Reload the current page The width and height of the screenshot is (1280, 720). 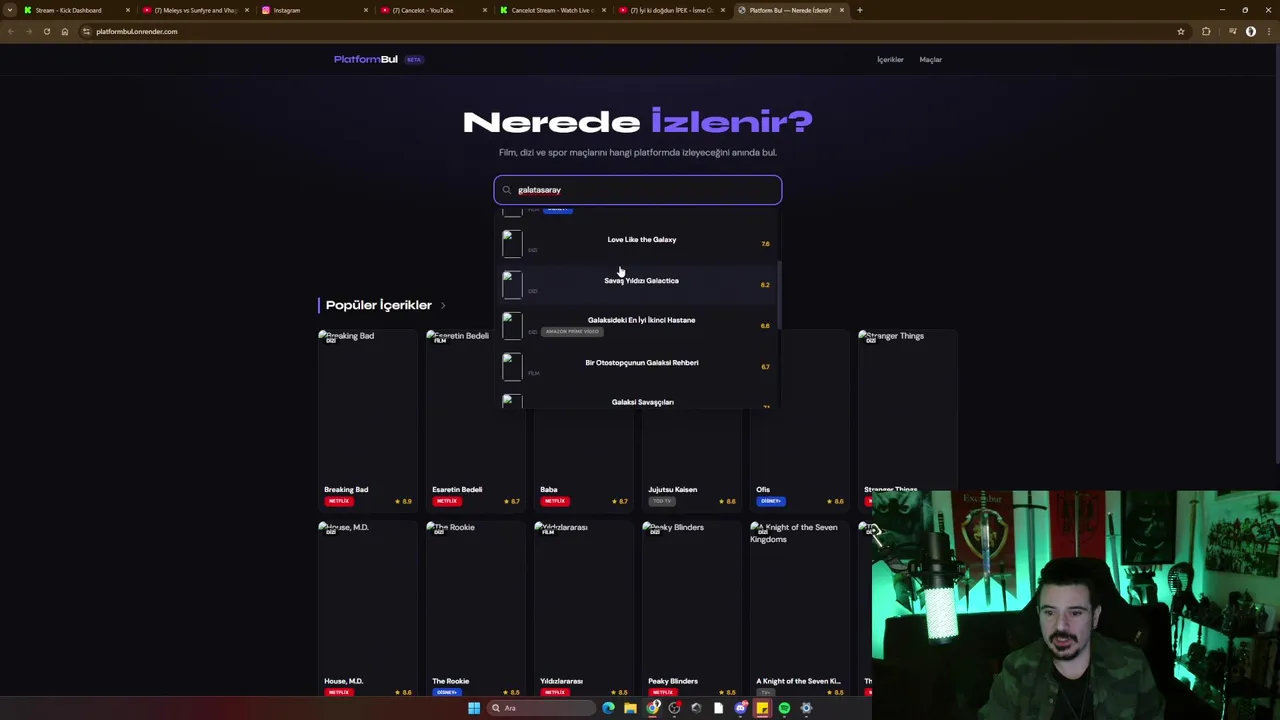point(46,31)
